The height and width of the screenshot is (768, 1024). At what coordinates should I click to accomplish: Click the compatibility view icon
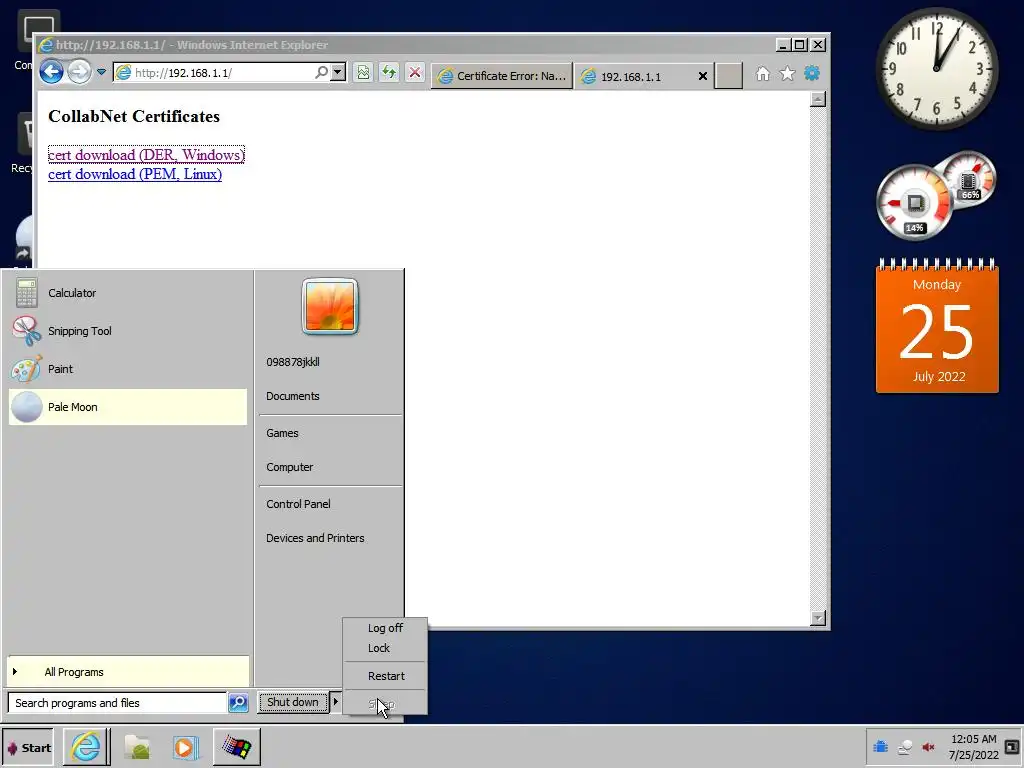point(363,72)
